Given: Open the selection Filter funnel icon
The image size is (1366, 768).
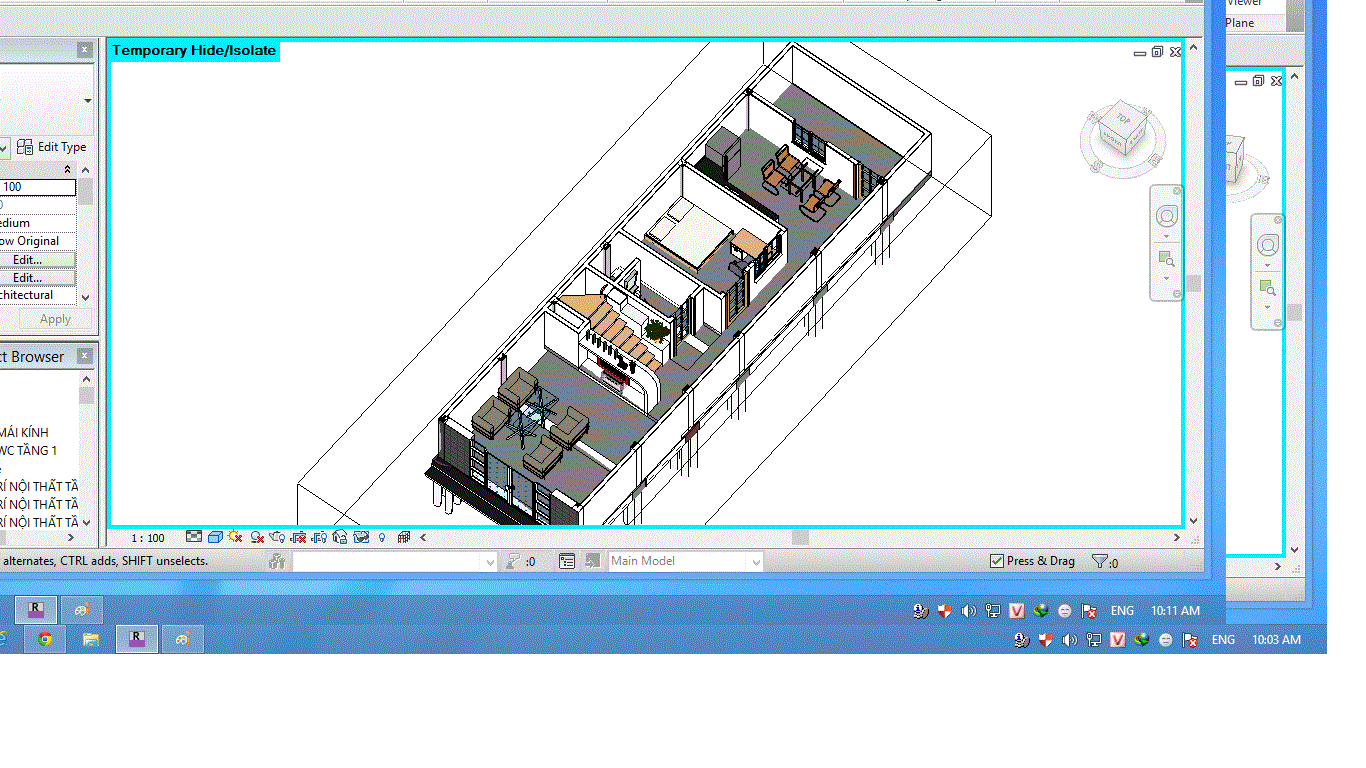Looking at the screenshot, I should [1100, 561].
